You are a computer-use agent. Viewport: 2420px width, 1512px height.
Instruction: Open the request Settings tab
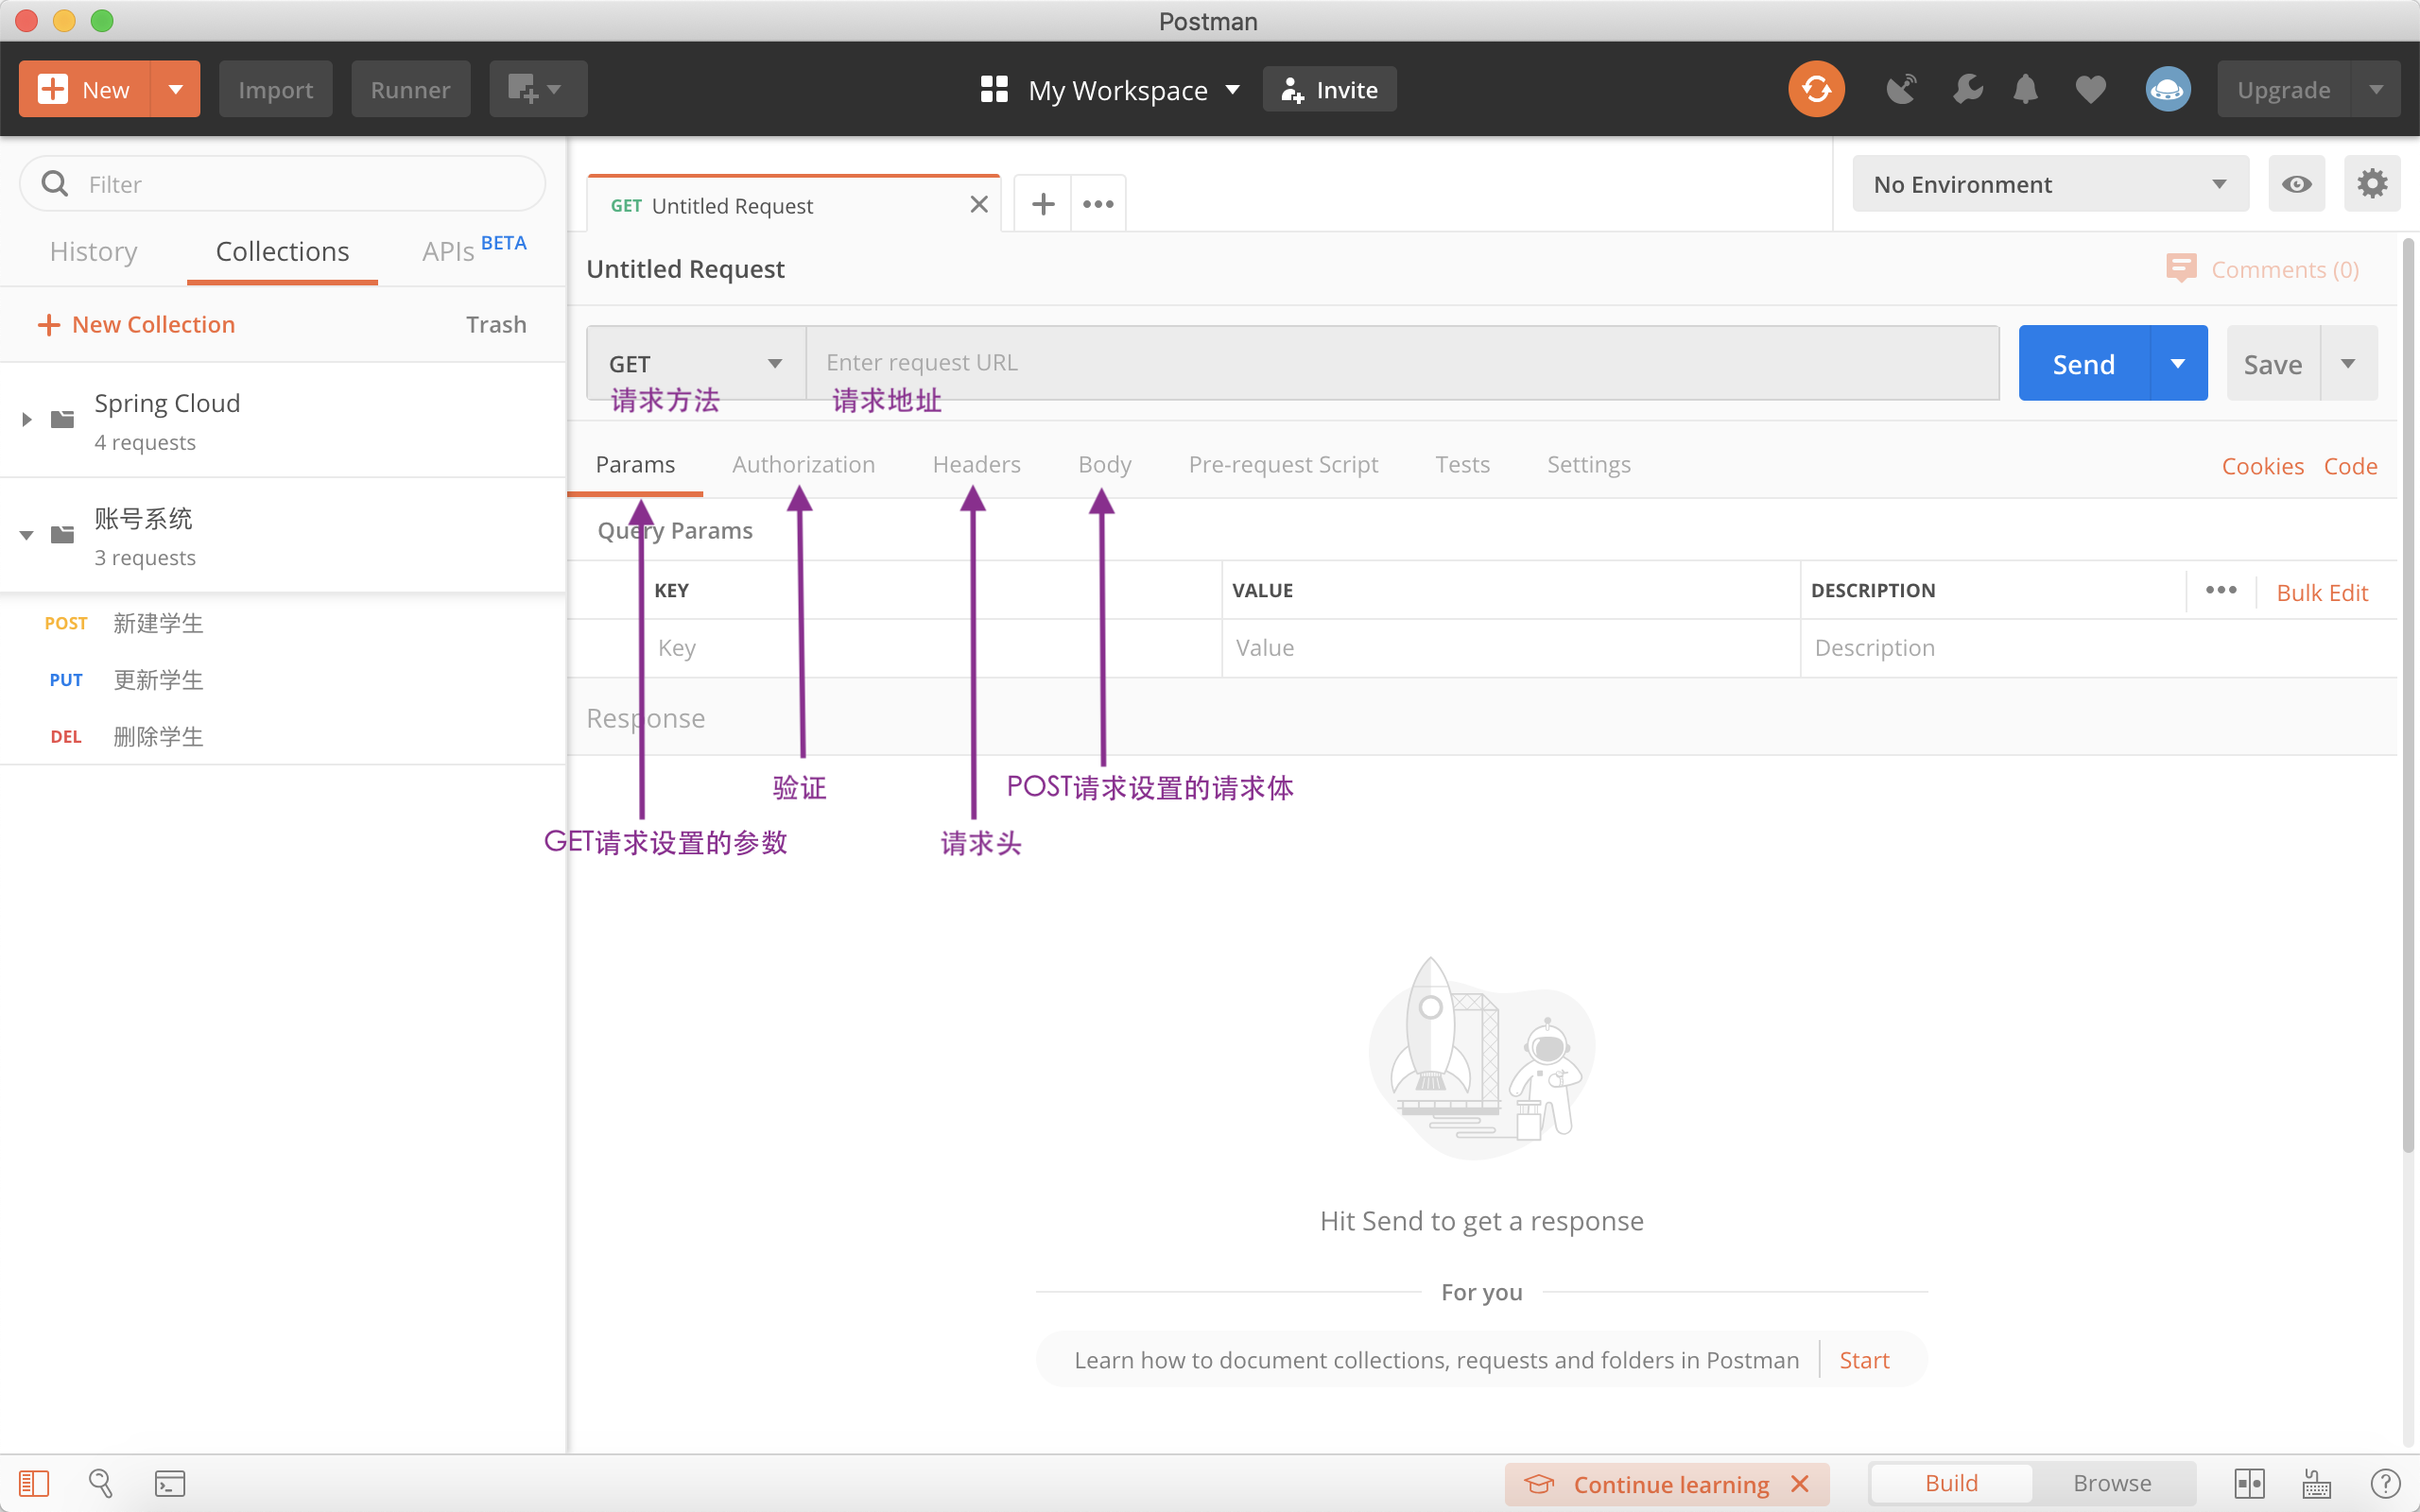[1588, 464]
